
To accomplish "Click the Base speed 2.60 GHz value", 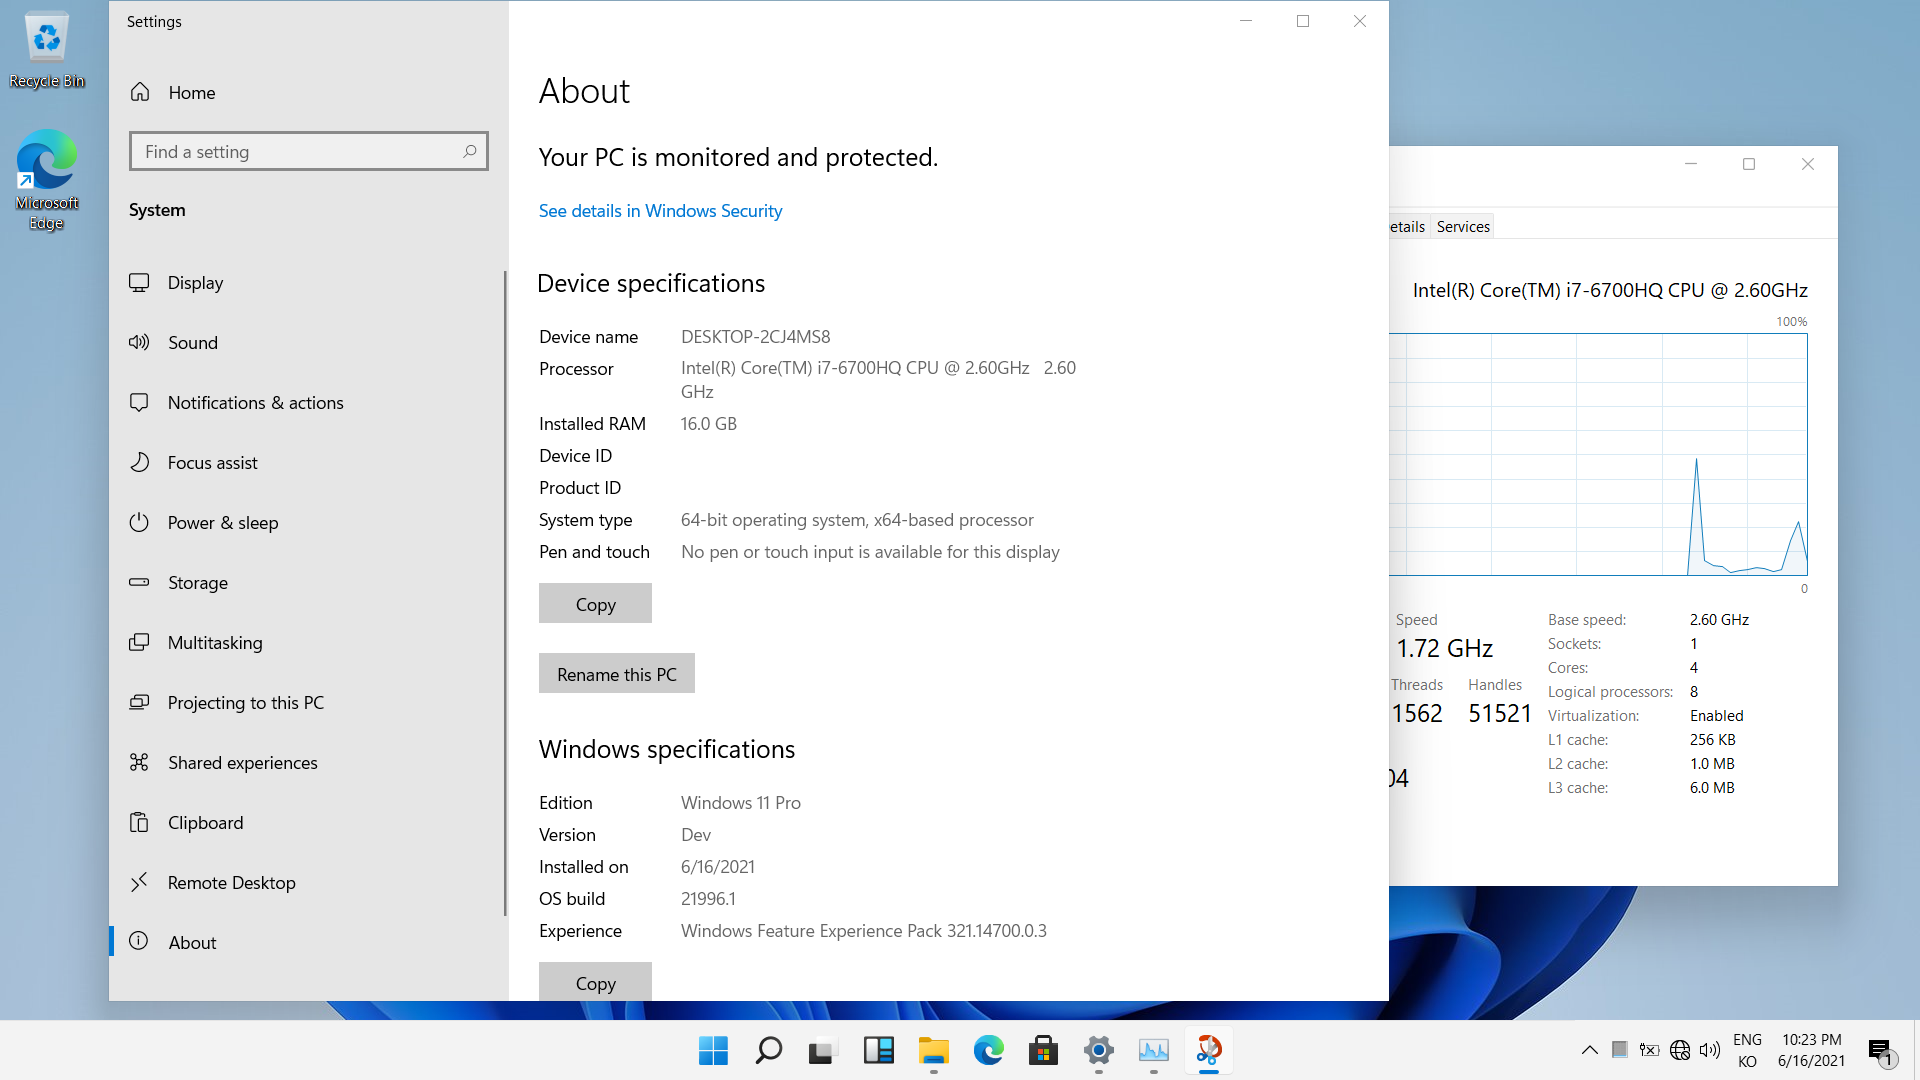I will (1719, 620).
